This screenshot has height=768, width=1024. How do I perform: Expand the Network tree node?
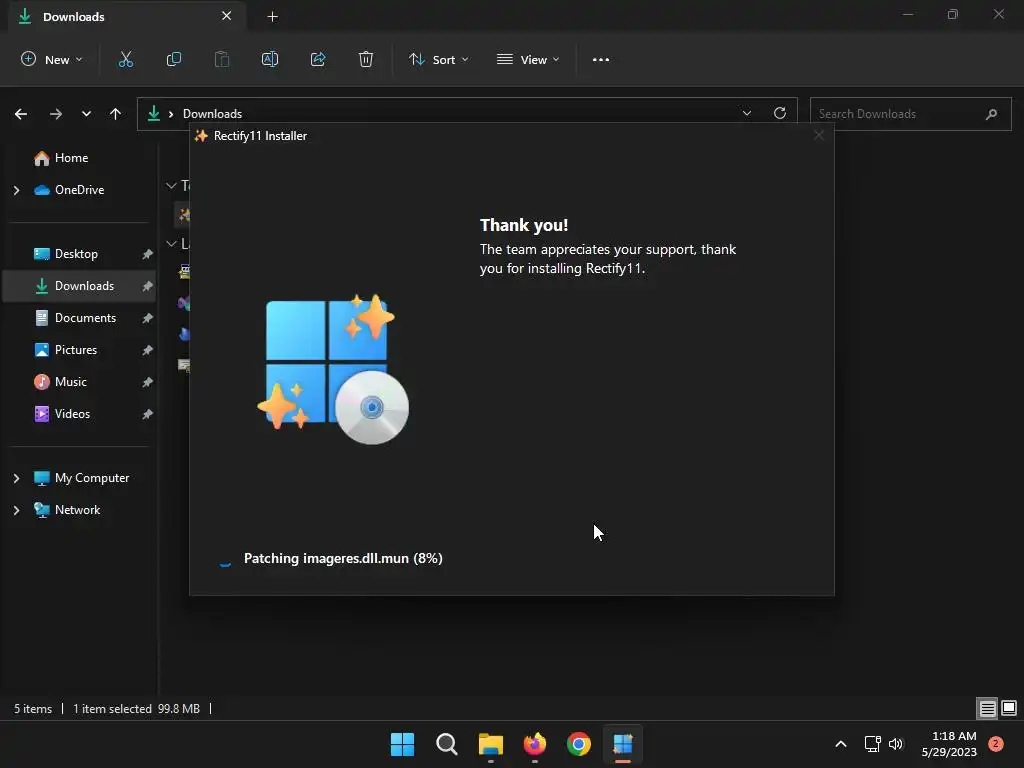click(x=16, y=510)
